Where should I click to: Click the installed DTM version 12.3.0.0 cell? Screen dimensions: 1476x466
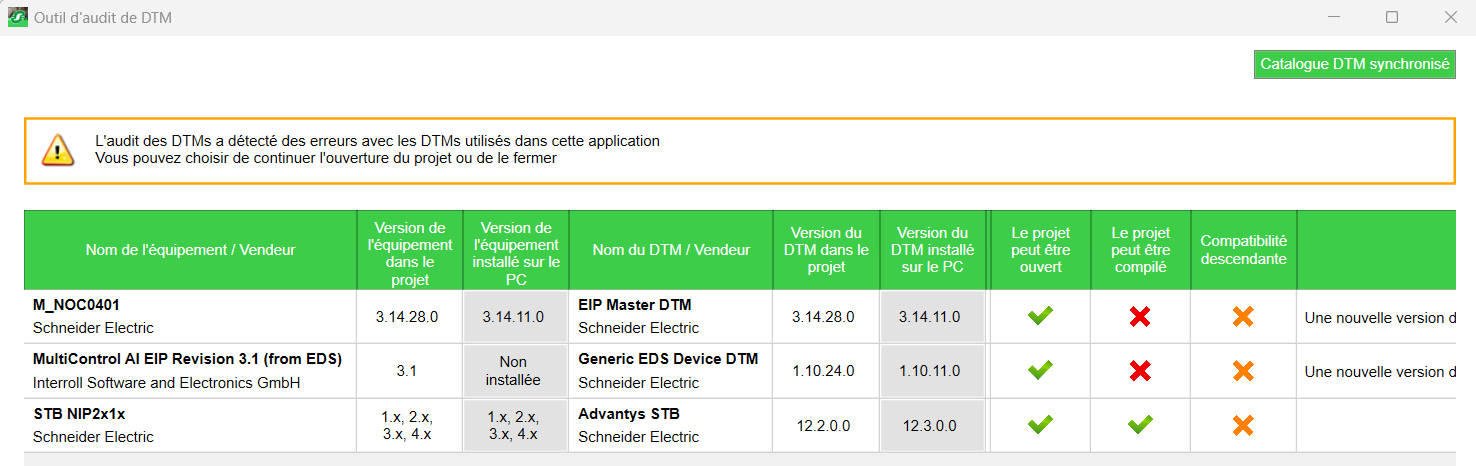pyautogui.click(x=929, y=425)
